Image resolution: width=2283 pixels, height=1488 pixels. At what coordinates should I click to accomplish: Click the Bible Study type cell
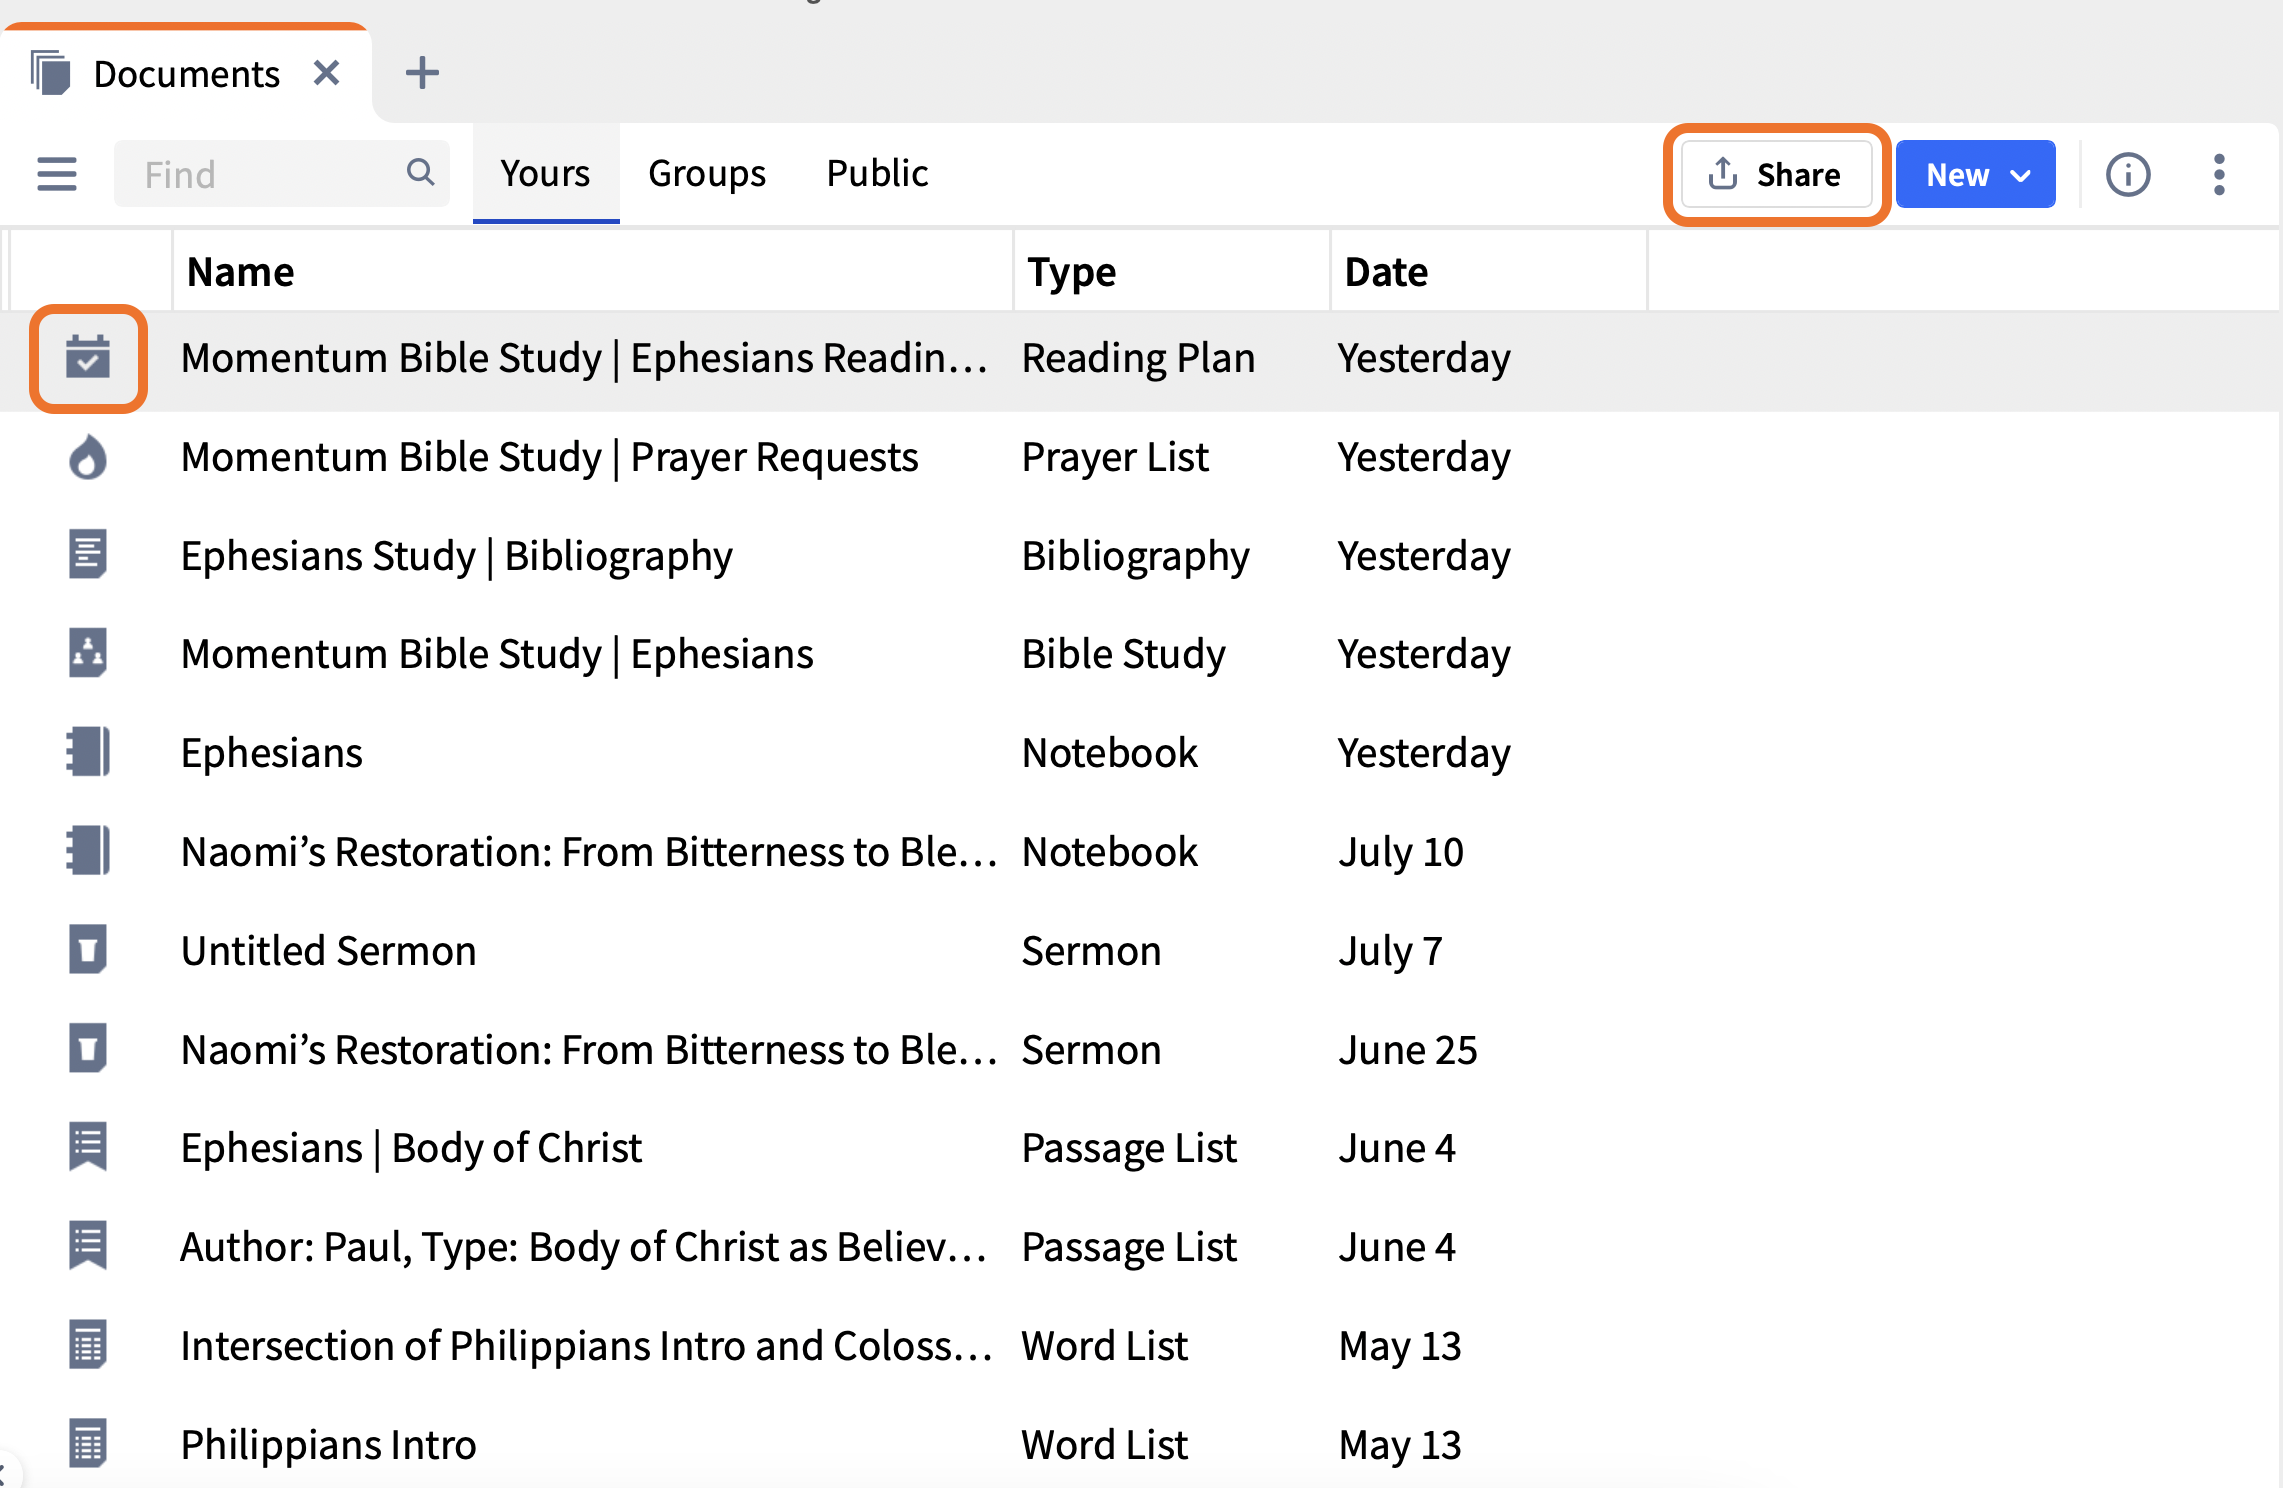click(x=1124, y=654)
